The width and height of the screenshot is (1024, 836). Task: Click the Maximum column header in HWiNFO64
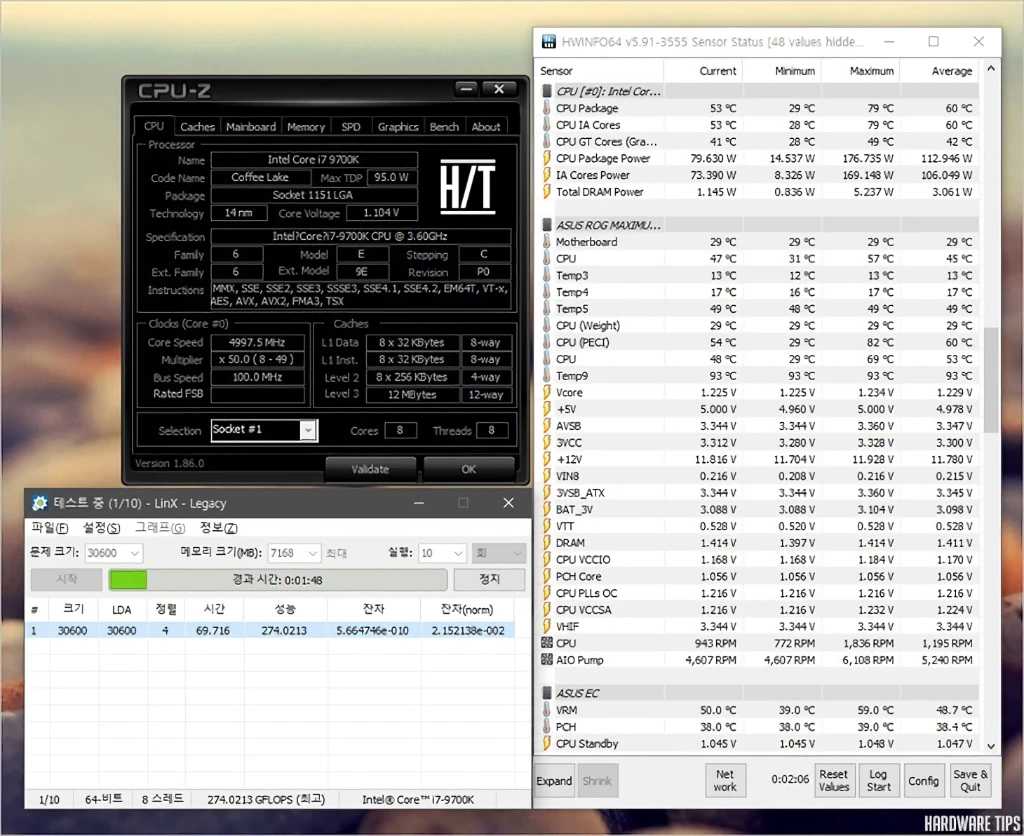(861, 71)
